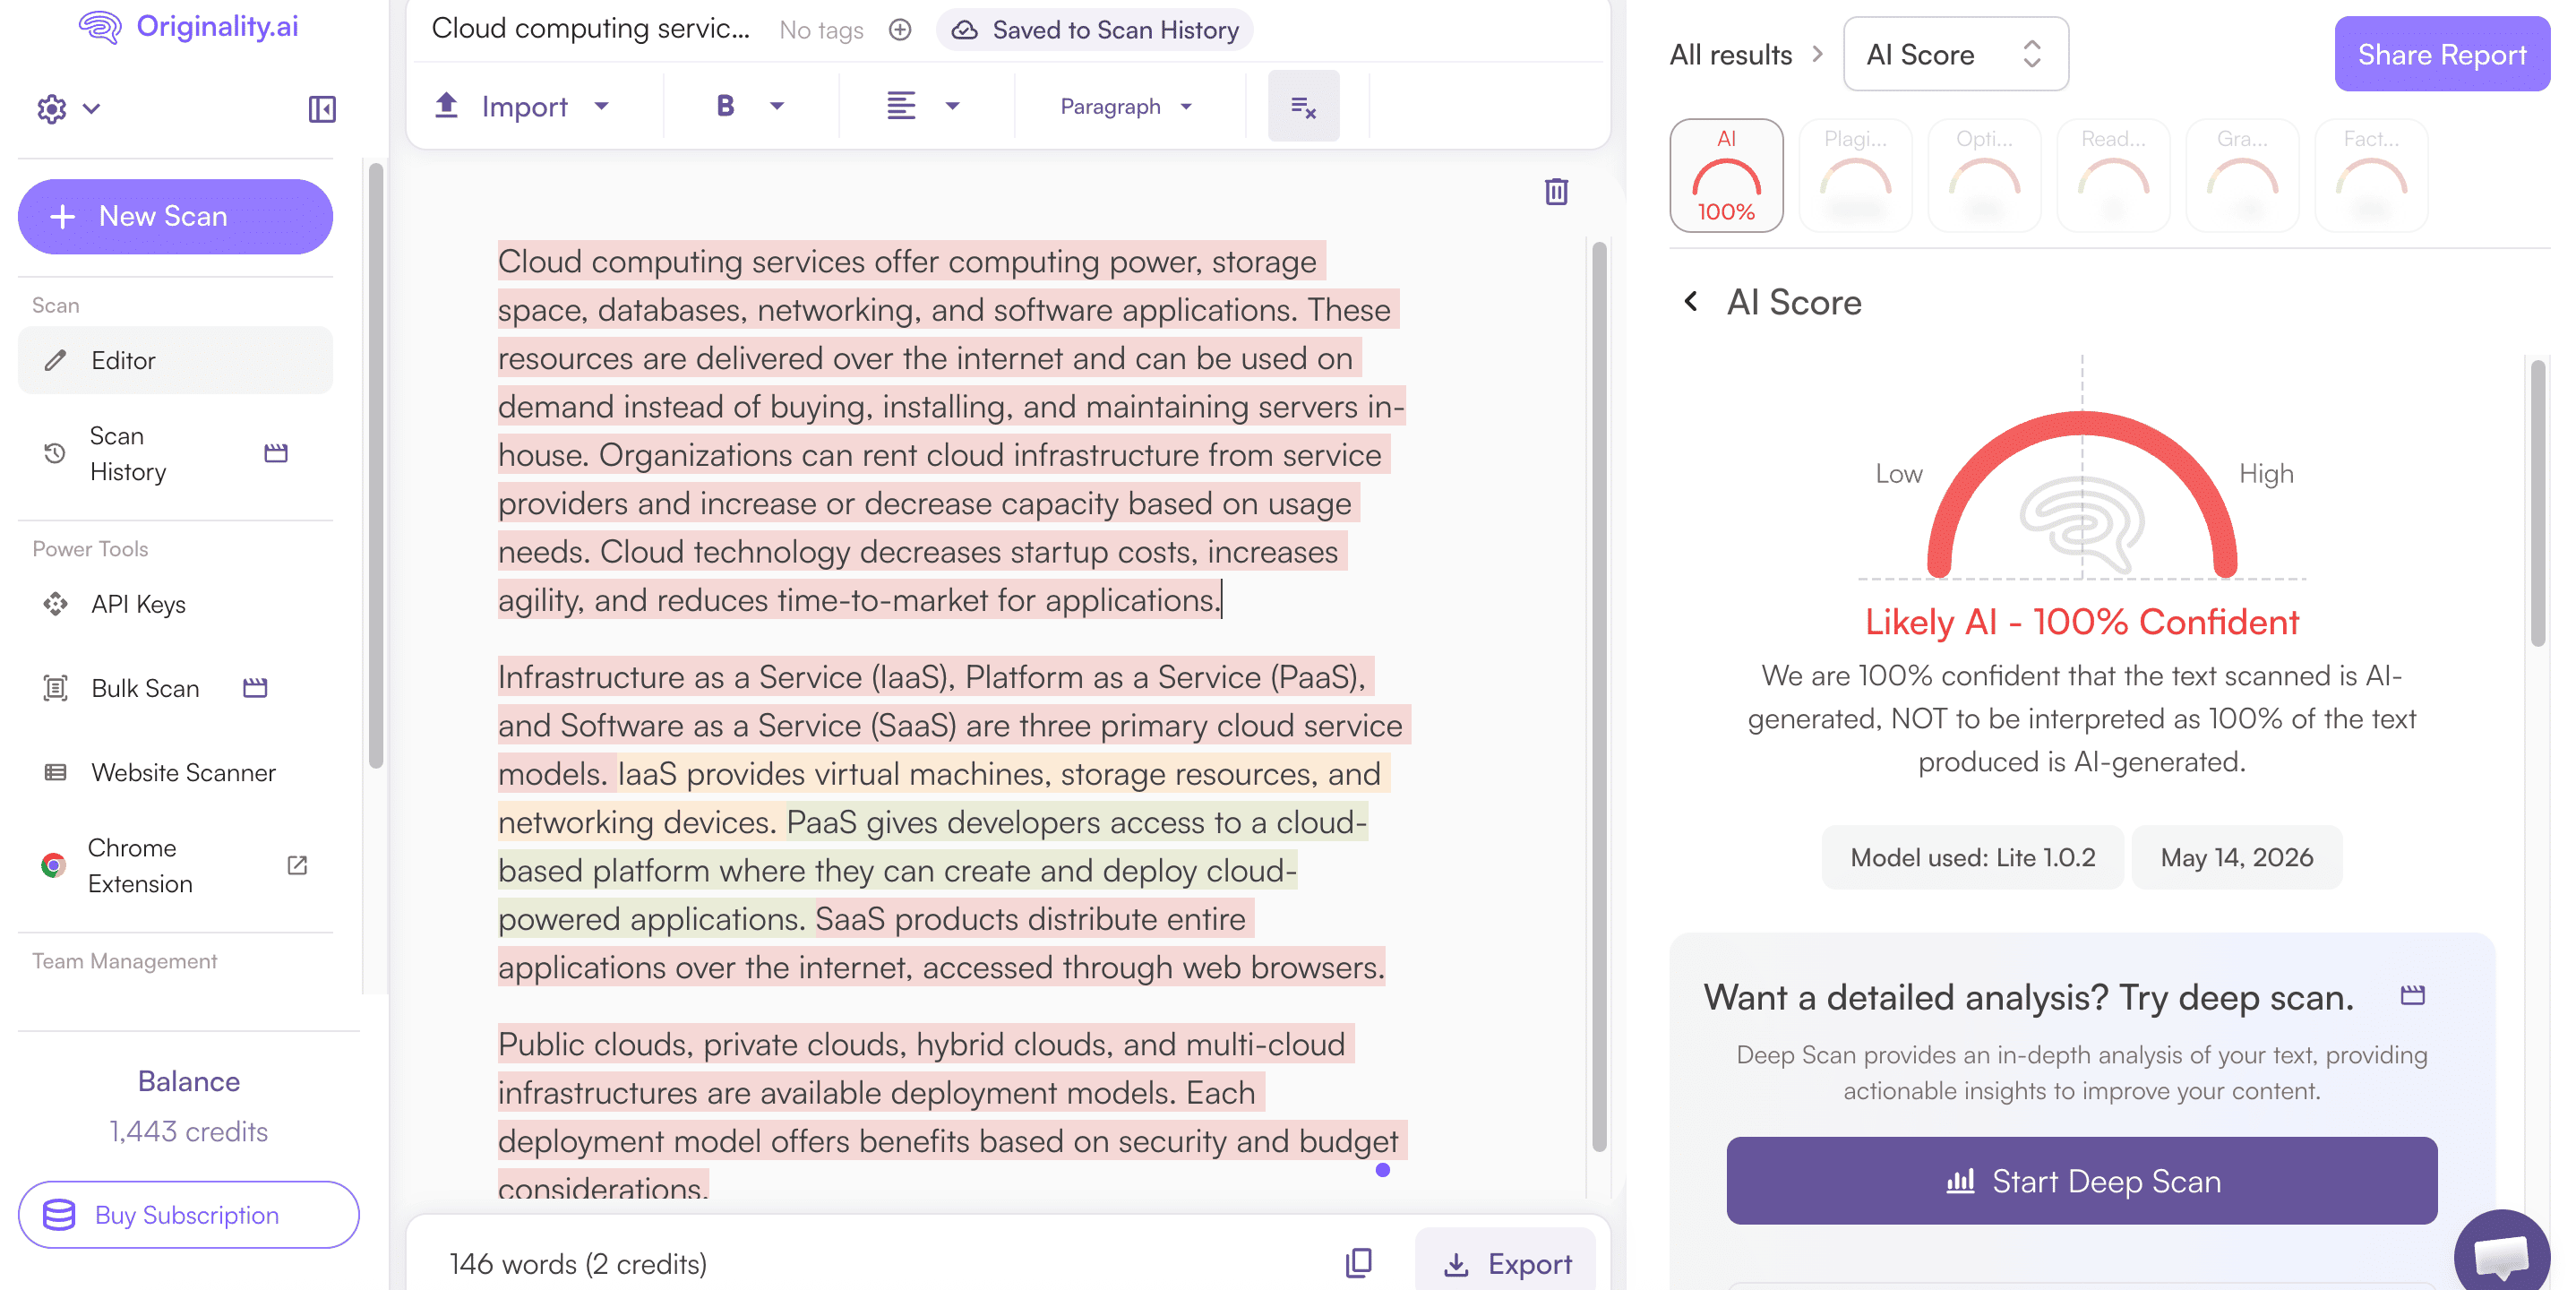Select the Plagiarism score tab
Screen dimensions: 2576x1290
(1855, 175)
